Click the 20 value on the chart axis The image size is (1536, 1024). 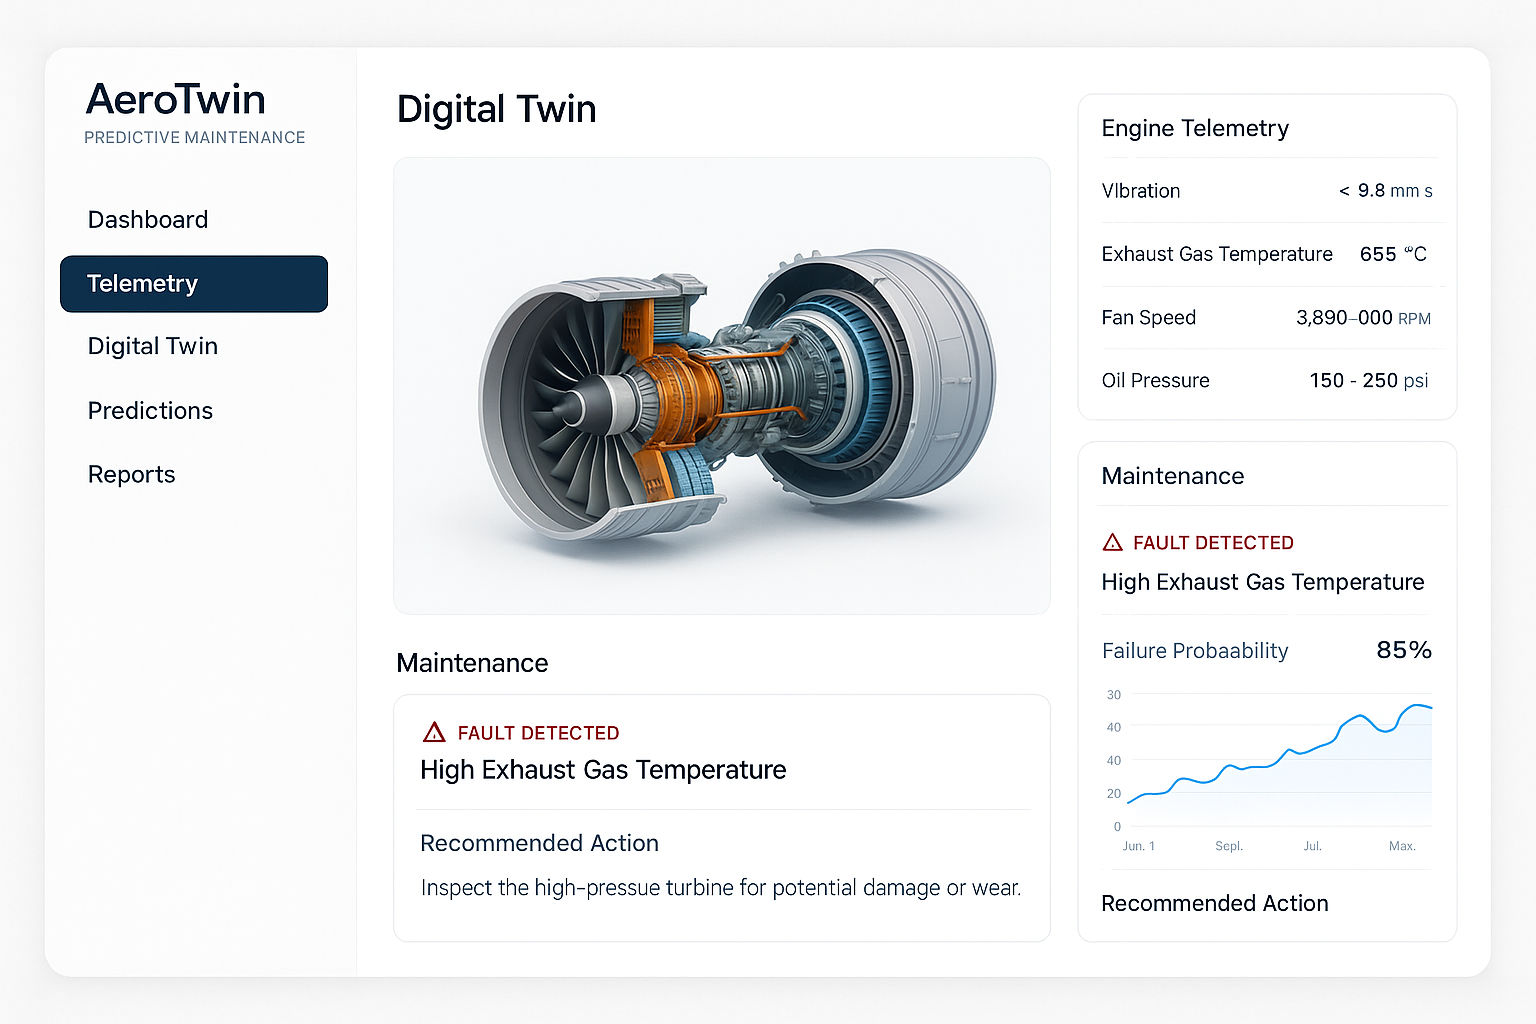point(1114,794)
